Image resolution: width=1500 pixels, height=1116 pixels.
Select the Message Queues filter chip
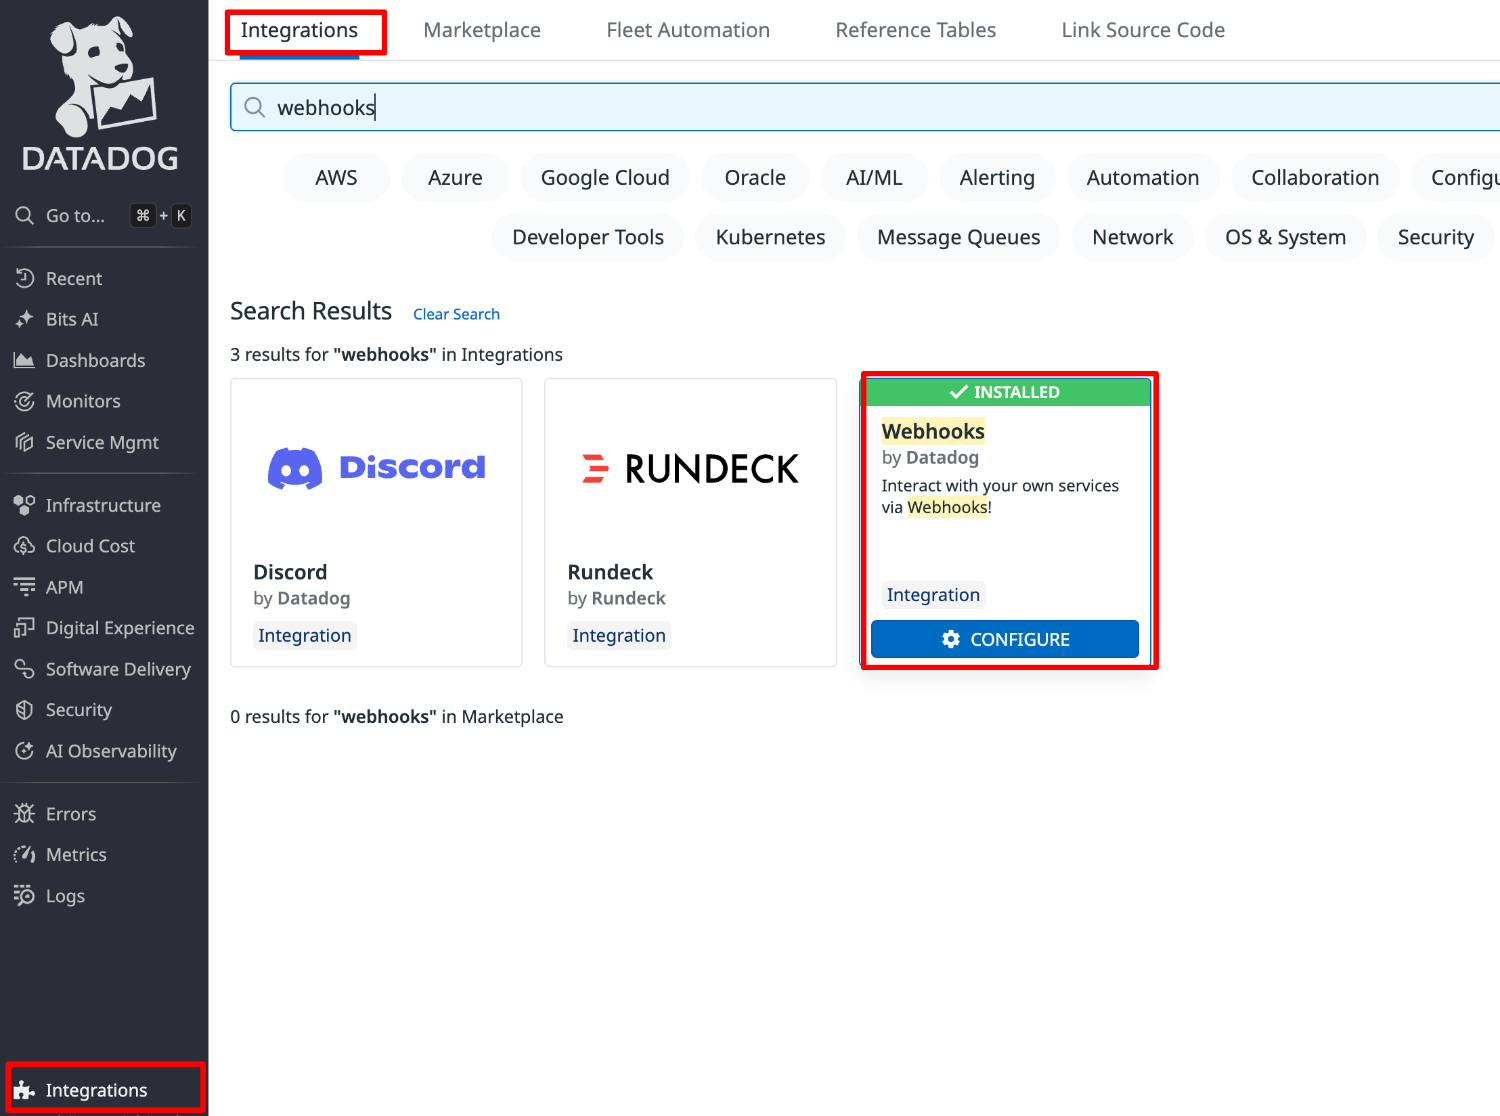[x=958, y=237]
